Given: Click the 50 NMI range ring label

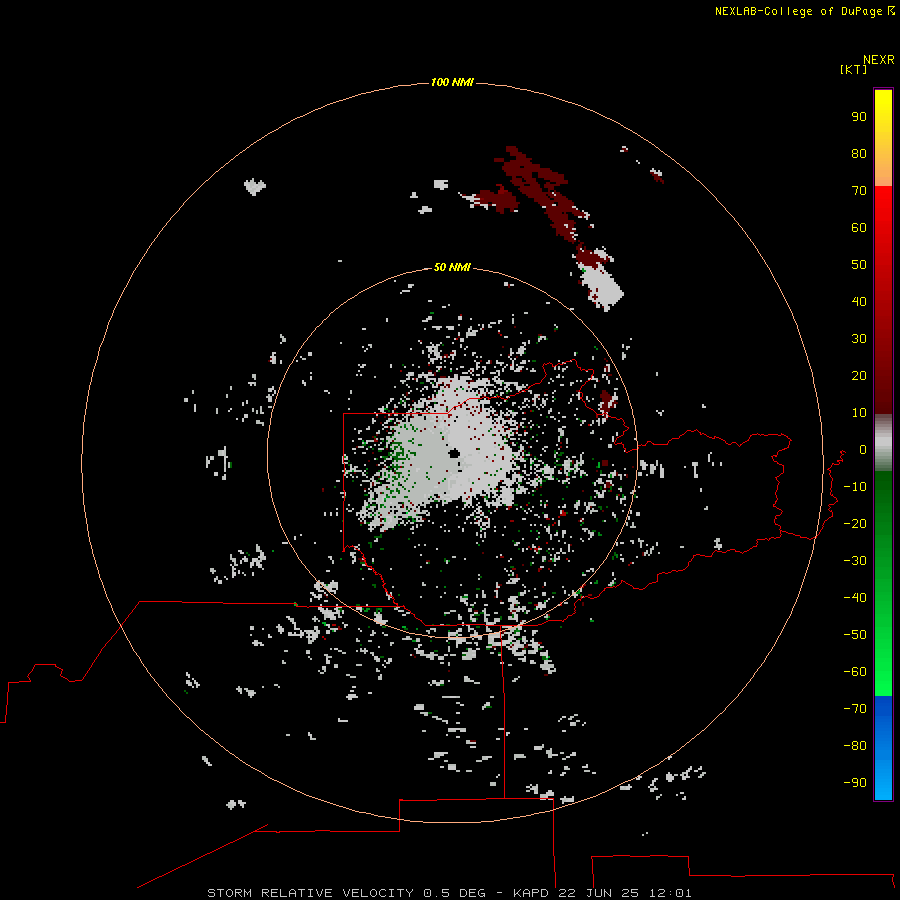Looking at the screenshot, I should coord(452,267).
